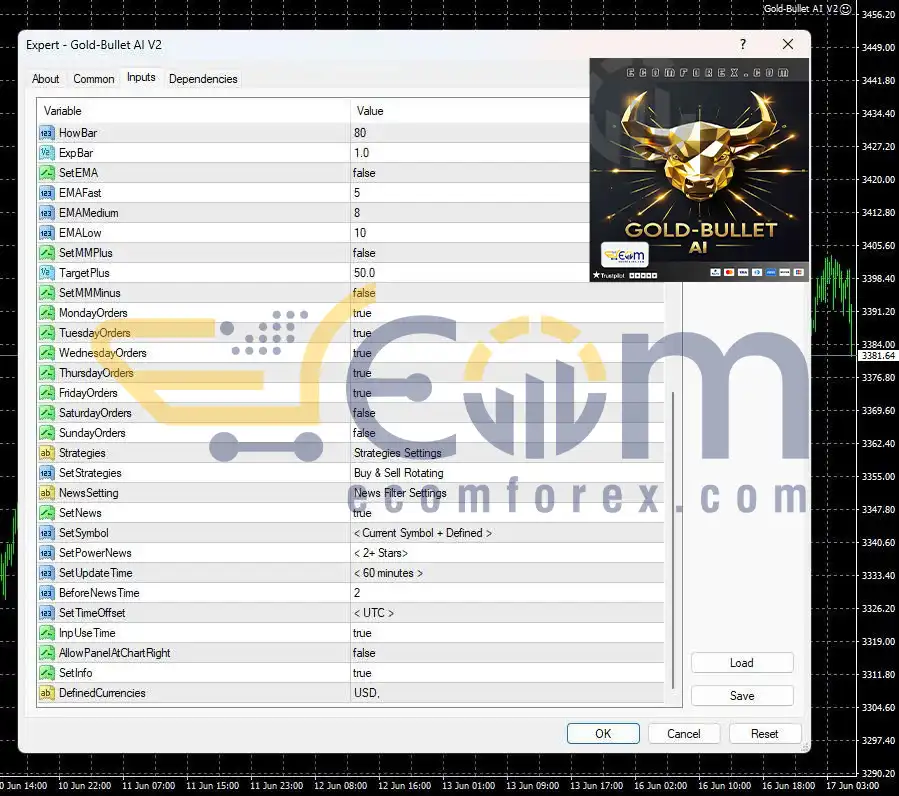Open '< Current Symbol + Defined >' dropdown

coord(423,533)
